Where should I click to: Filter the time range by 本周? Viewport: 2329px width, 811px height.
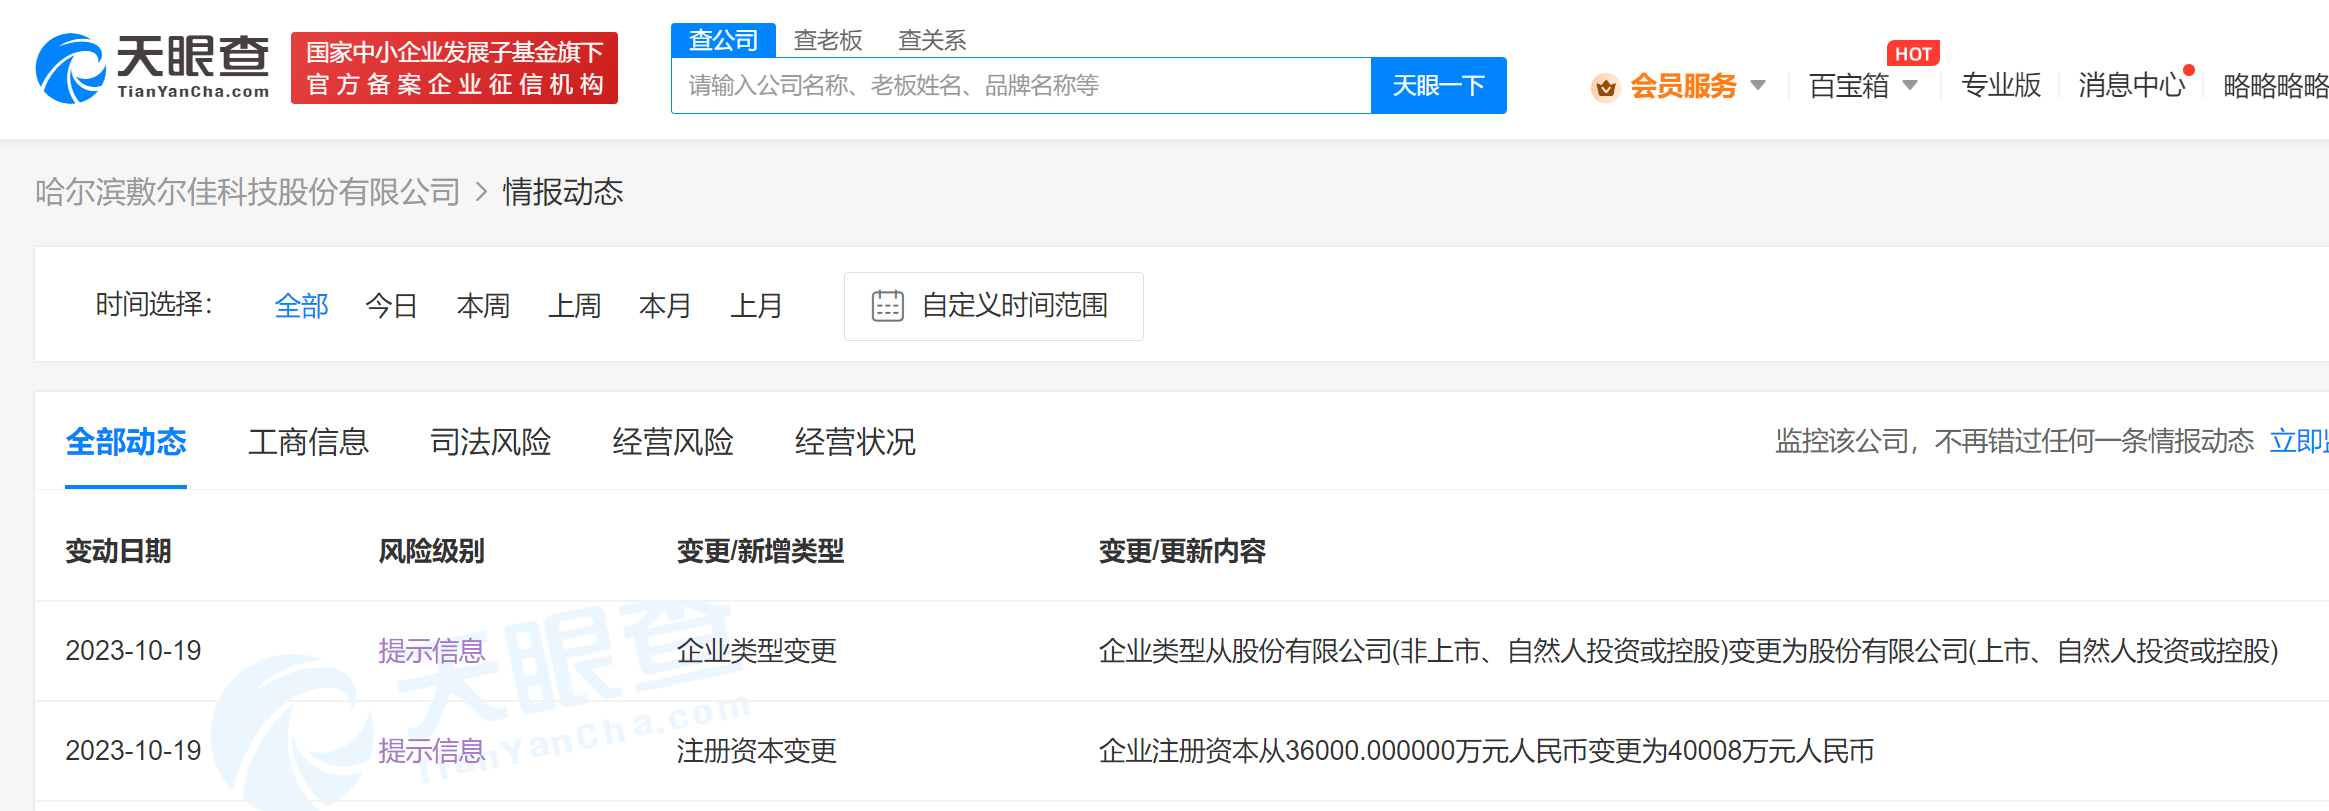pos(483,306)
